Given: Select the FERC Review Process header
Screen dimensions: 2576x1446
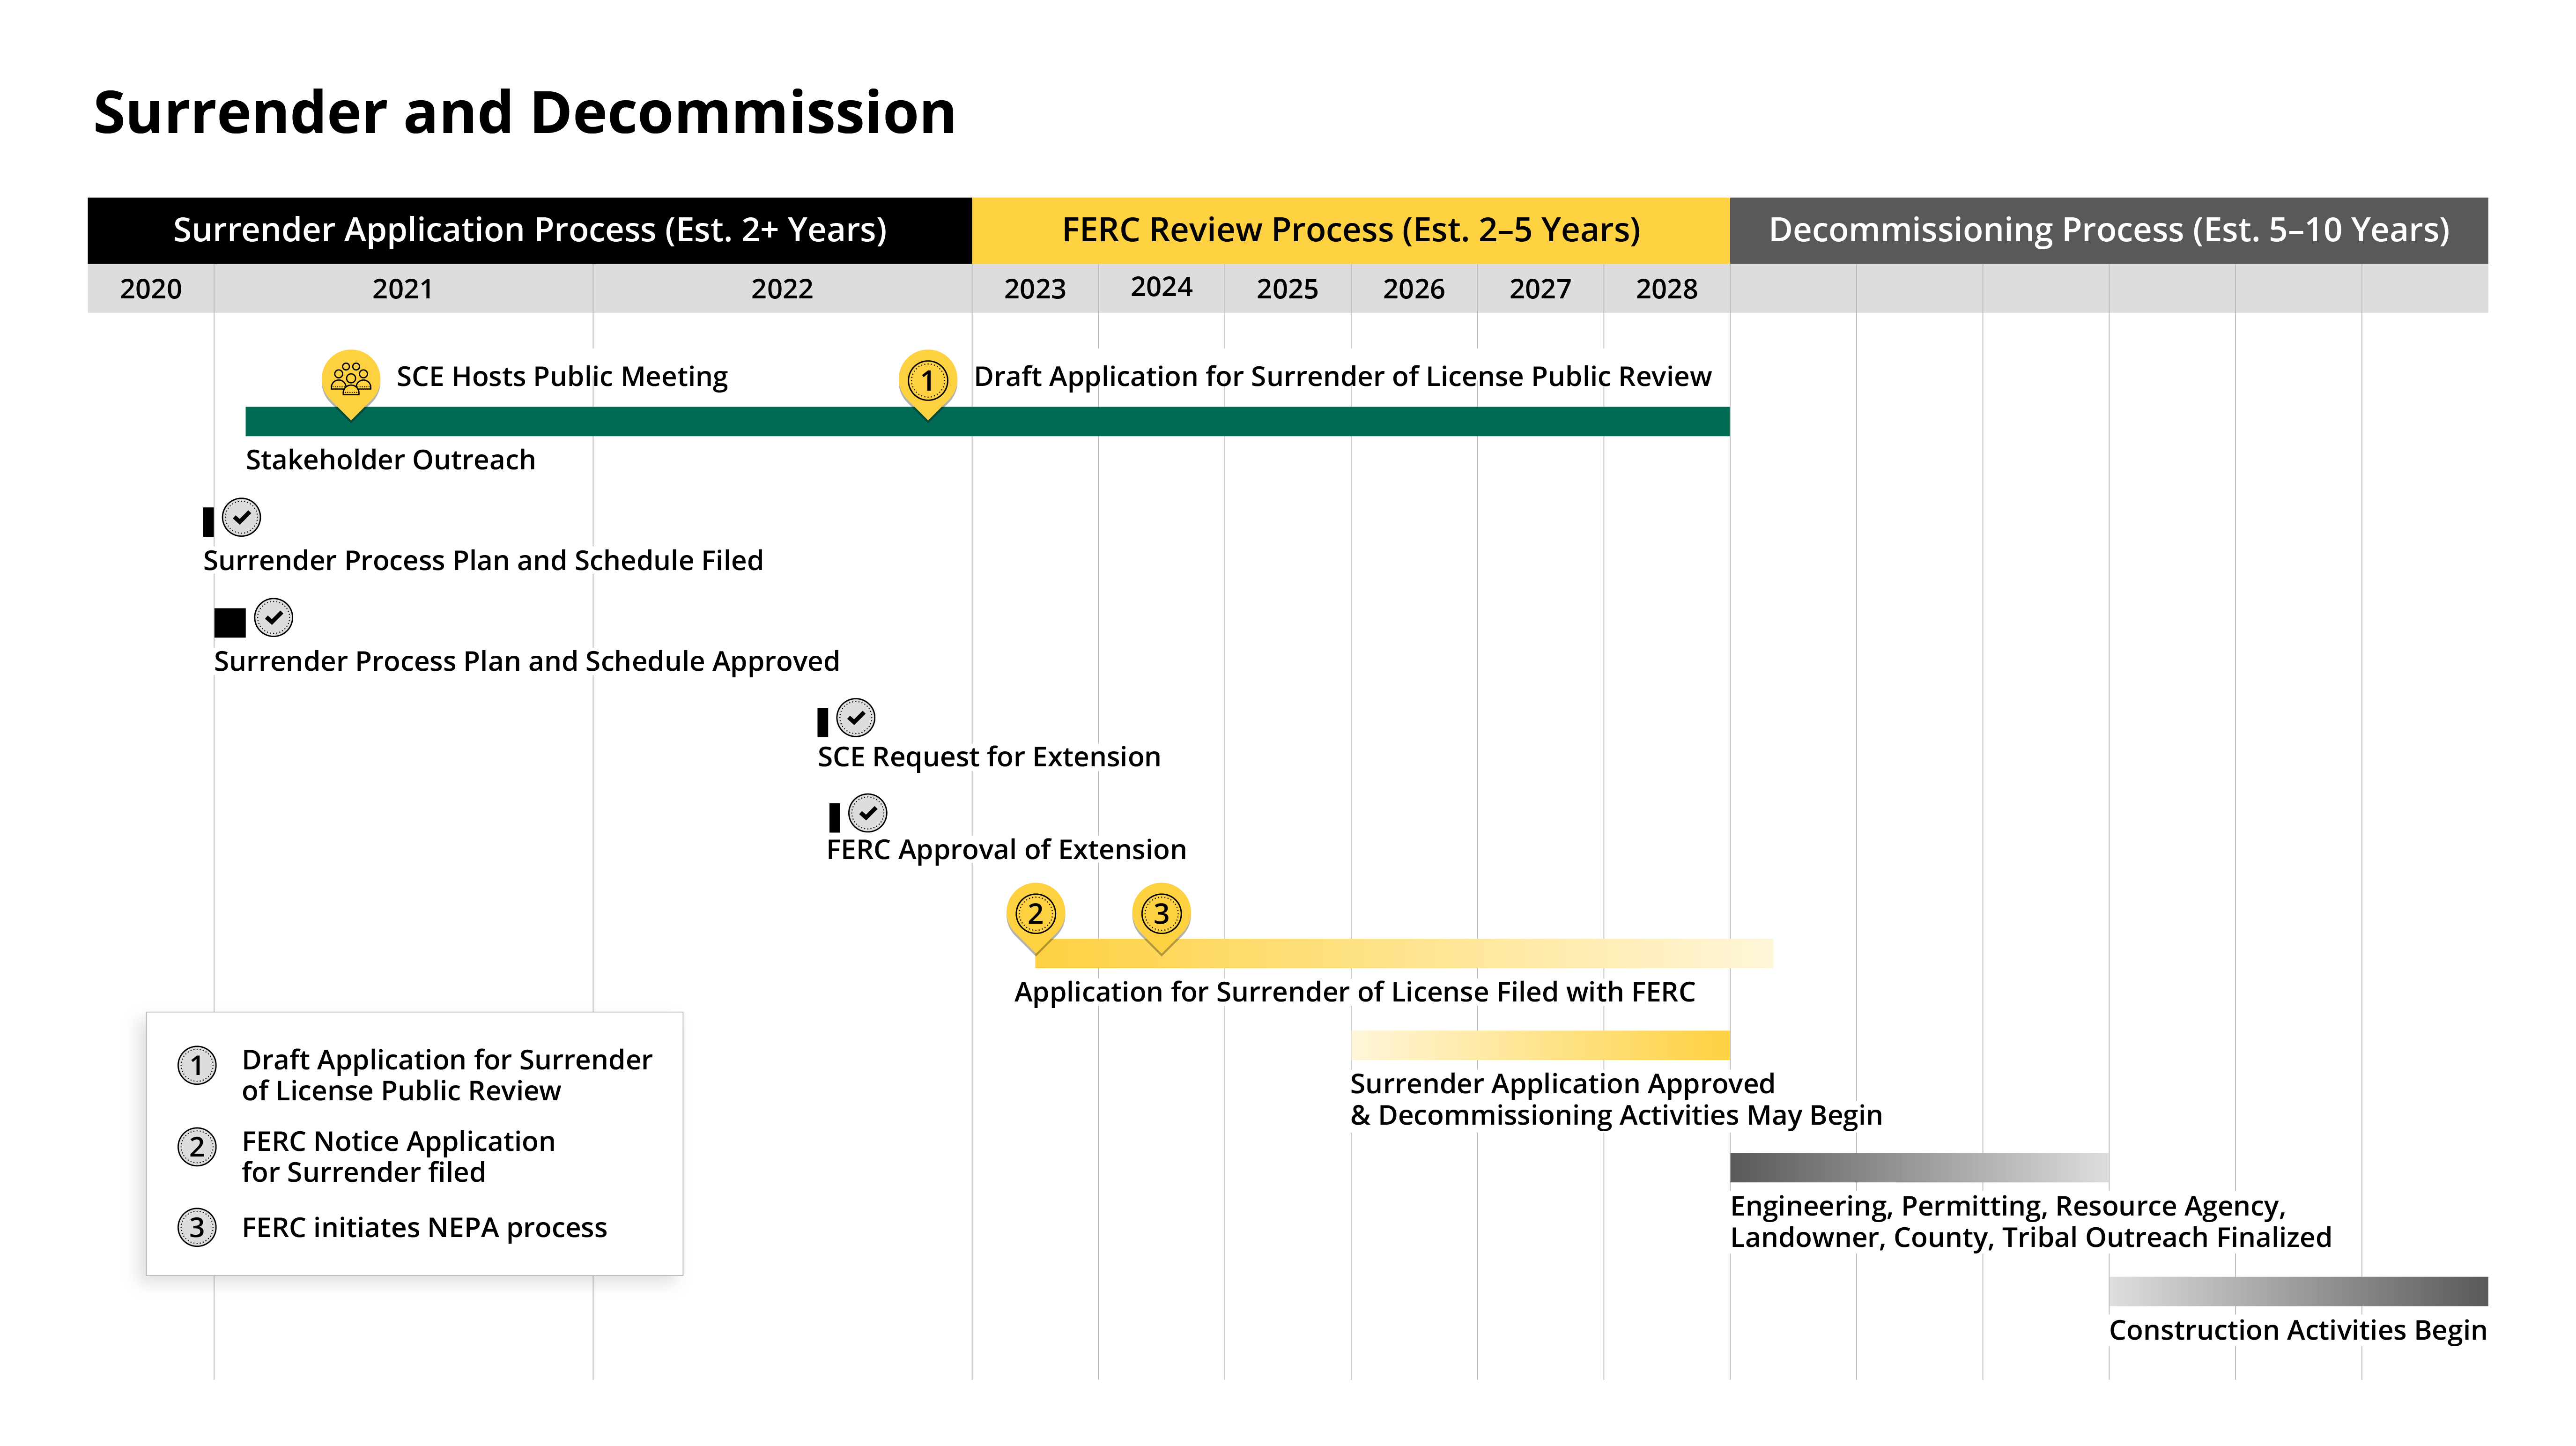Looking at the screenshot, I should [1351, 230].
